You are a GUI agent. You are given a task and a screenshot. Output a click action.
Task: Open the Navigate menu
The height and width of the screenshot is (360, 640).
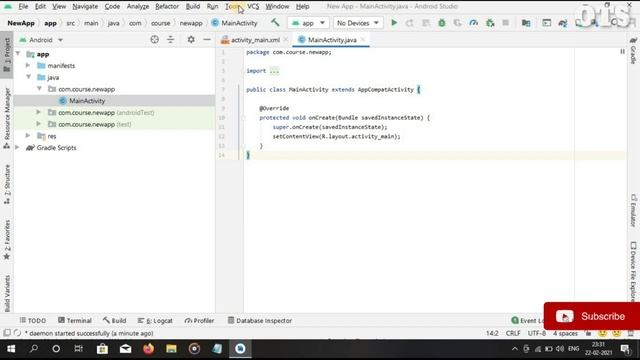click(85, 7)
